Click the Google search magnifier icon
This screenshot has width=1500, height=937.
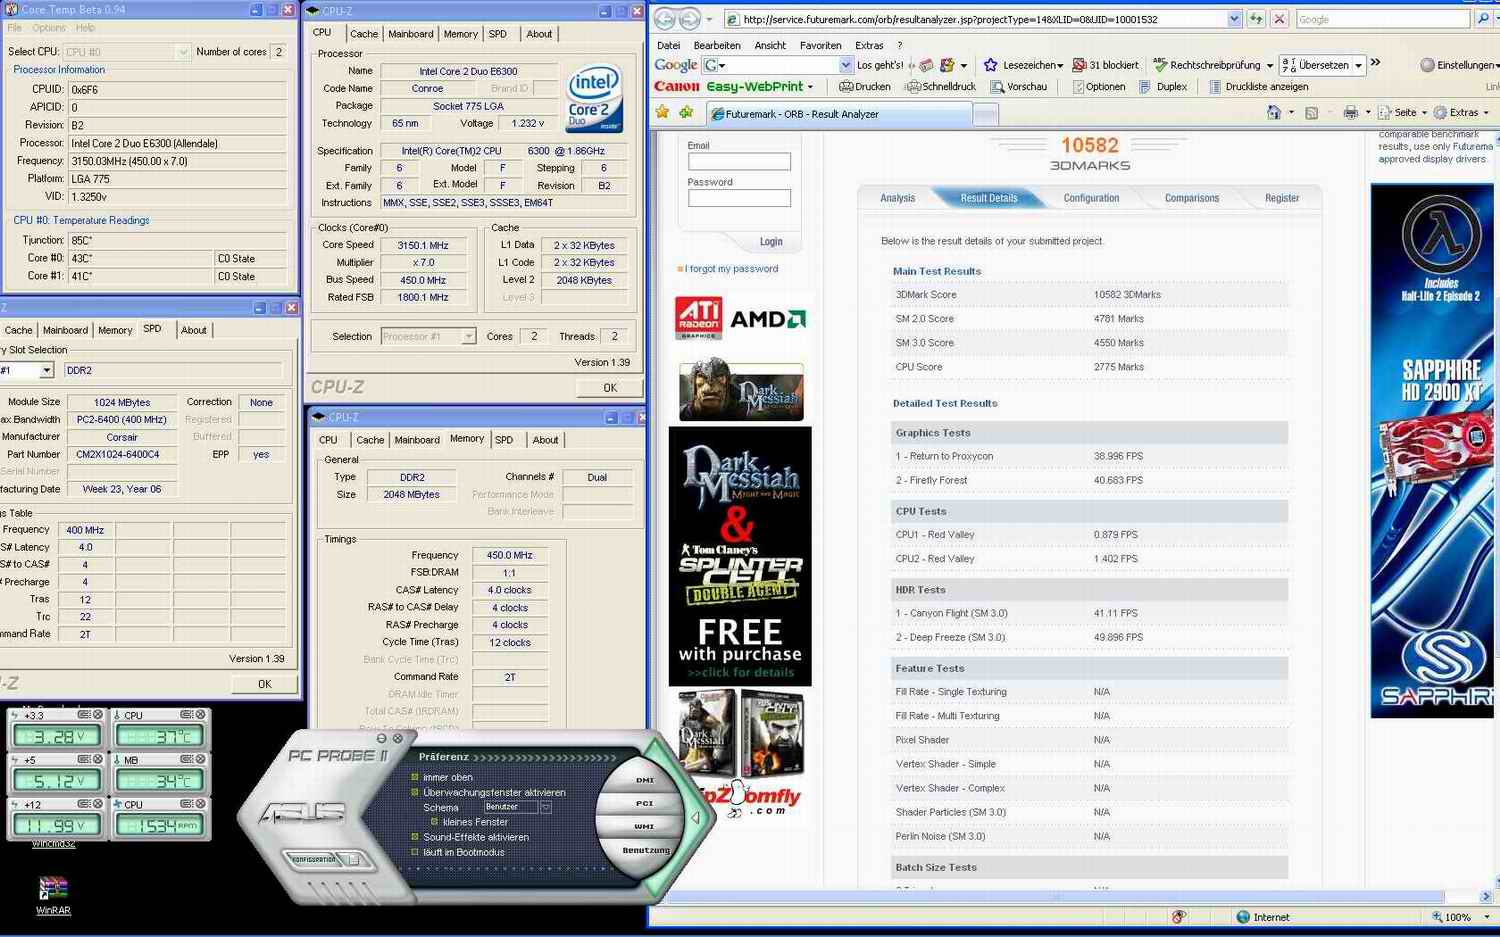click(1482, 19)
